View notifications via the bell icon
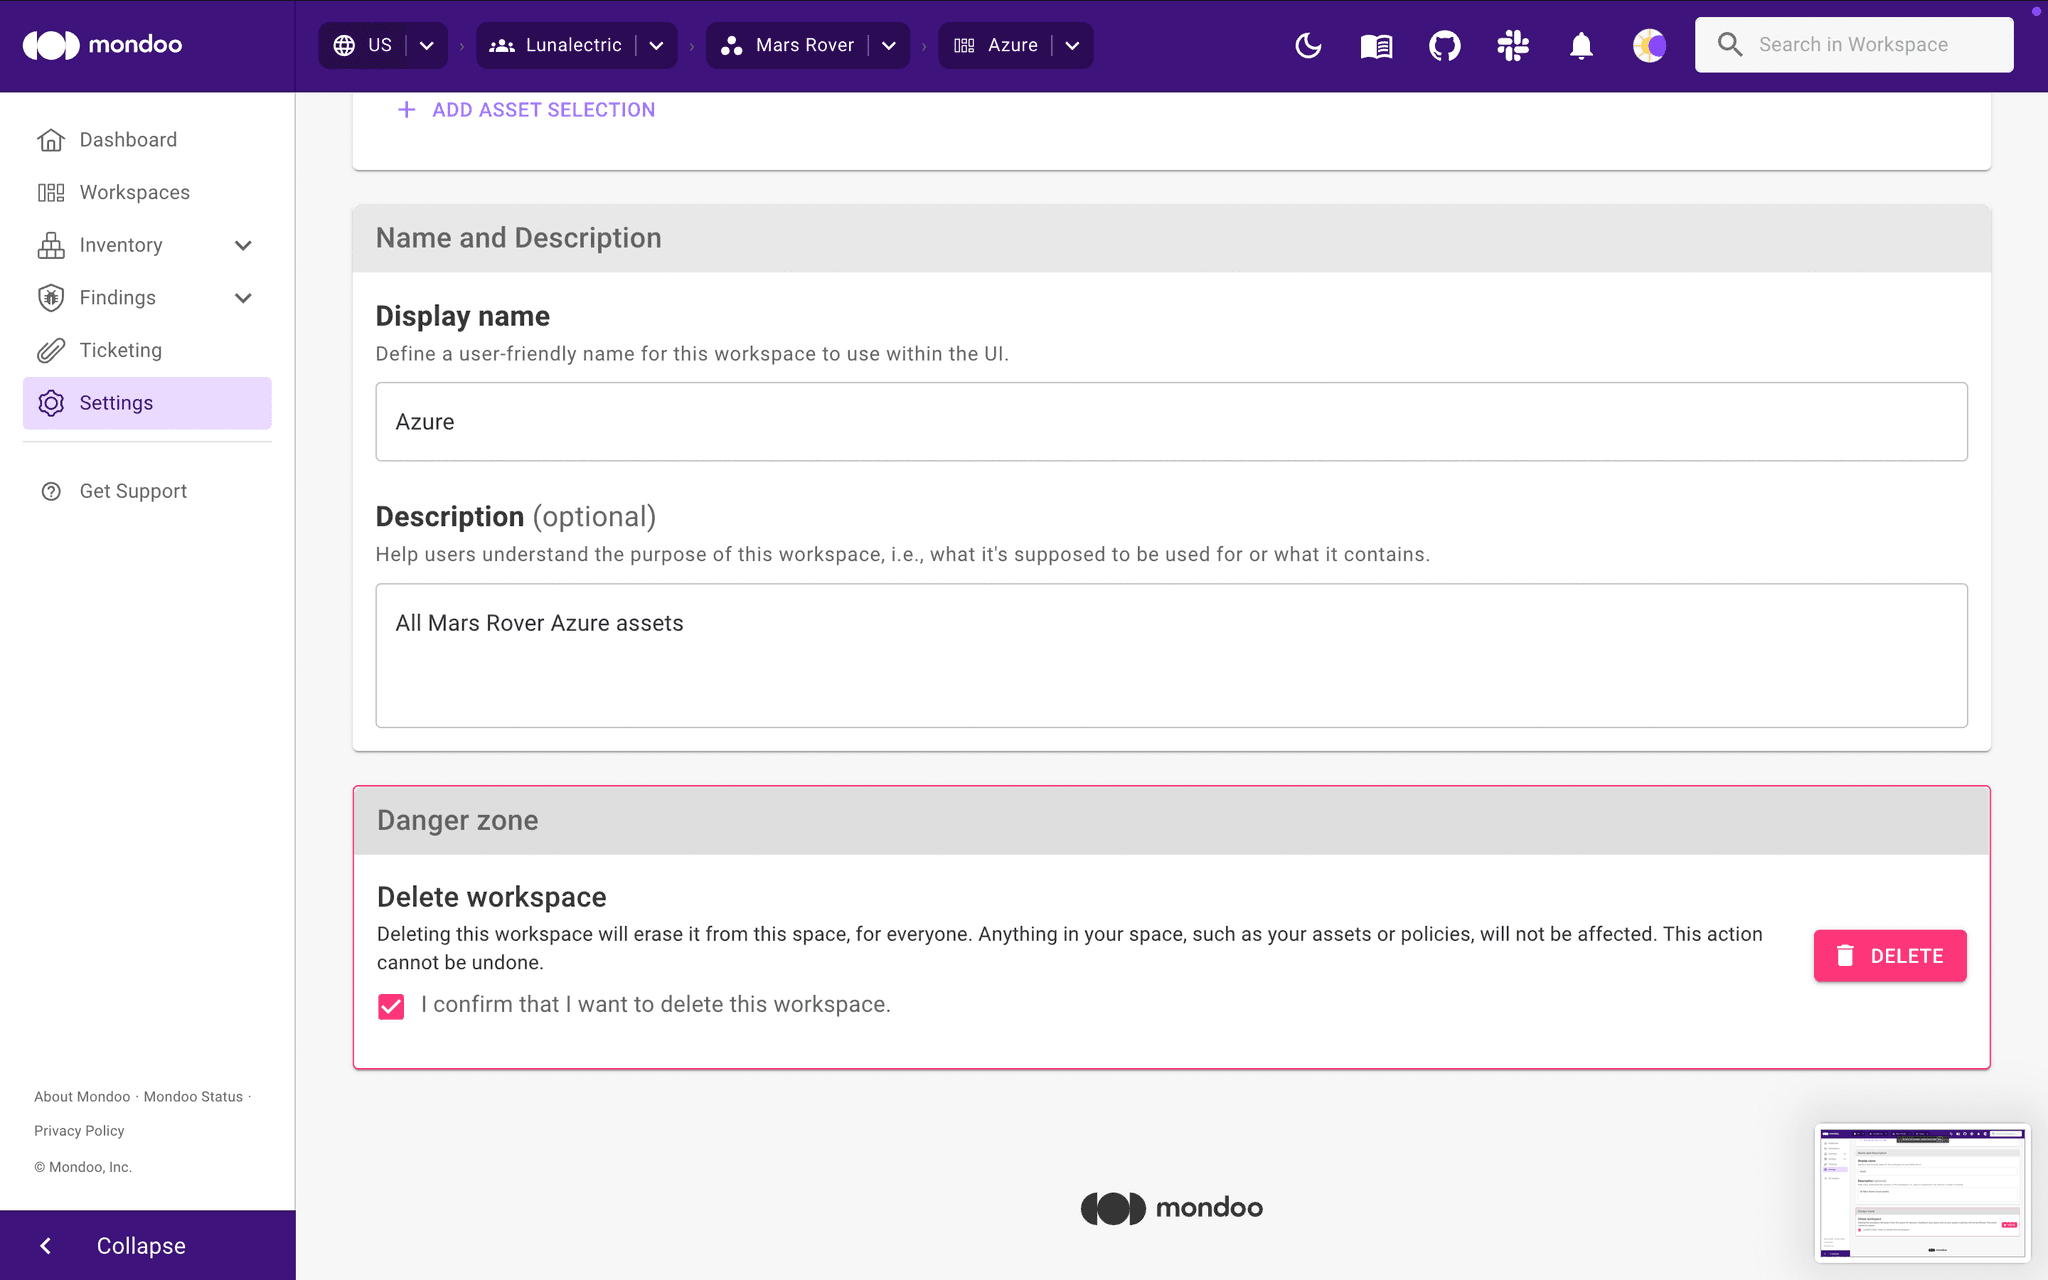Screen dimensions: 2048x1280 click(x=1580, y=45)
